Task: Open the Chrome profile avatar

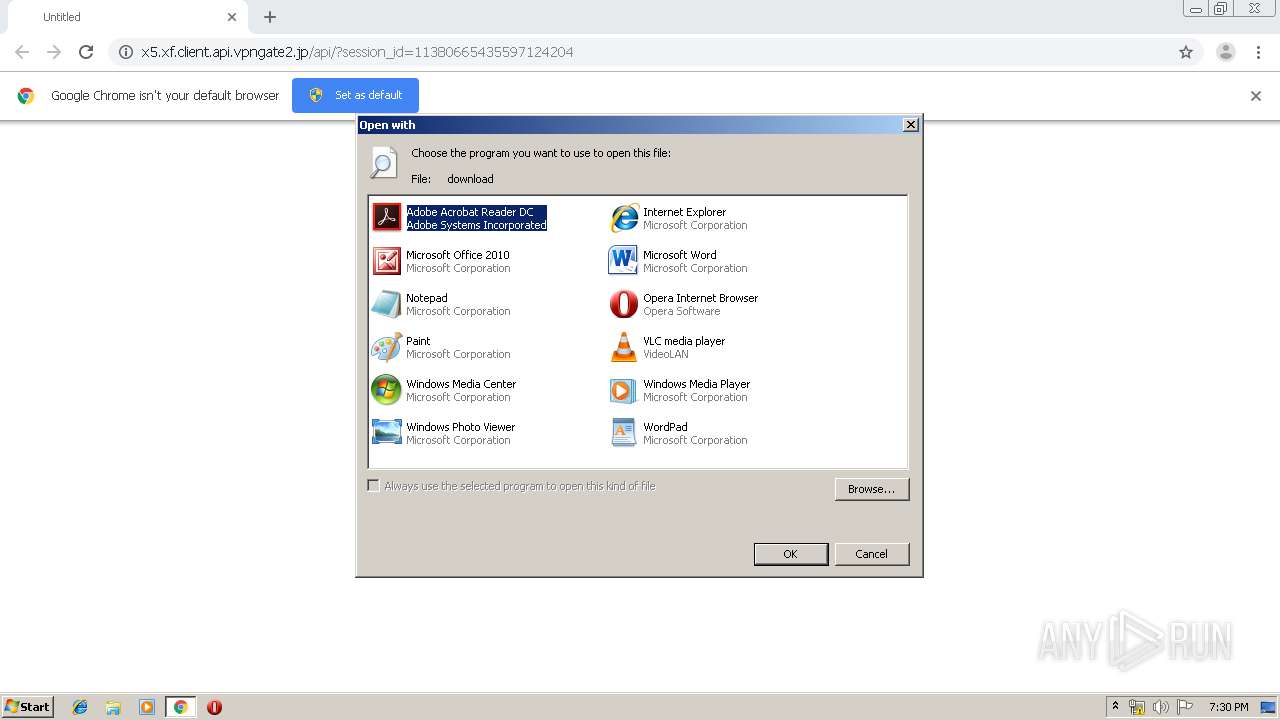Action: pos(1226,52)
